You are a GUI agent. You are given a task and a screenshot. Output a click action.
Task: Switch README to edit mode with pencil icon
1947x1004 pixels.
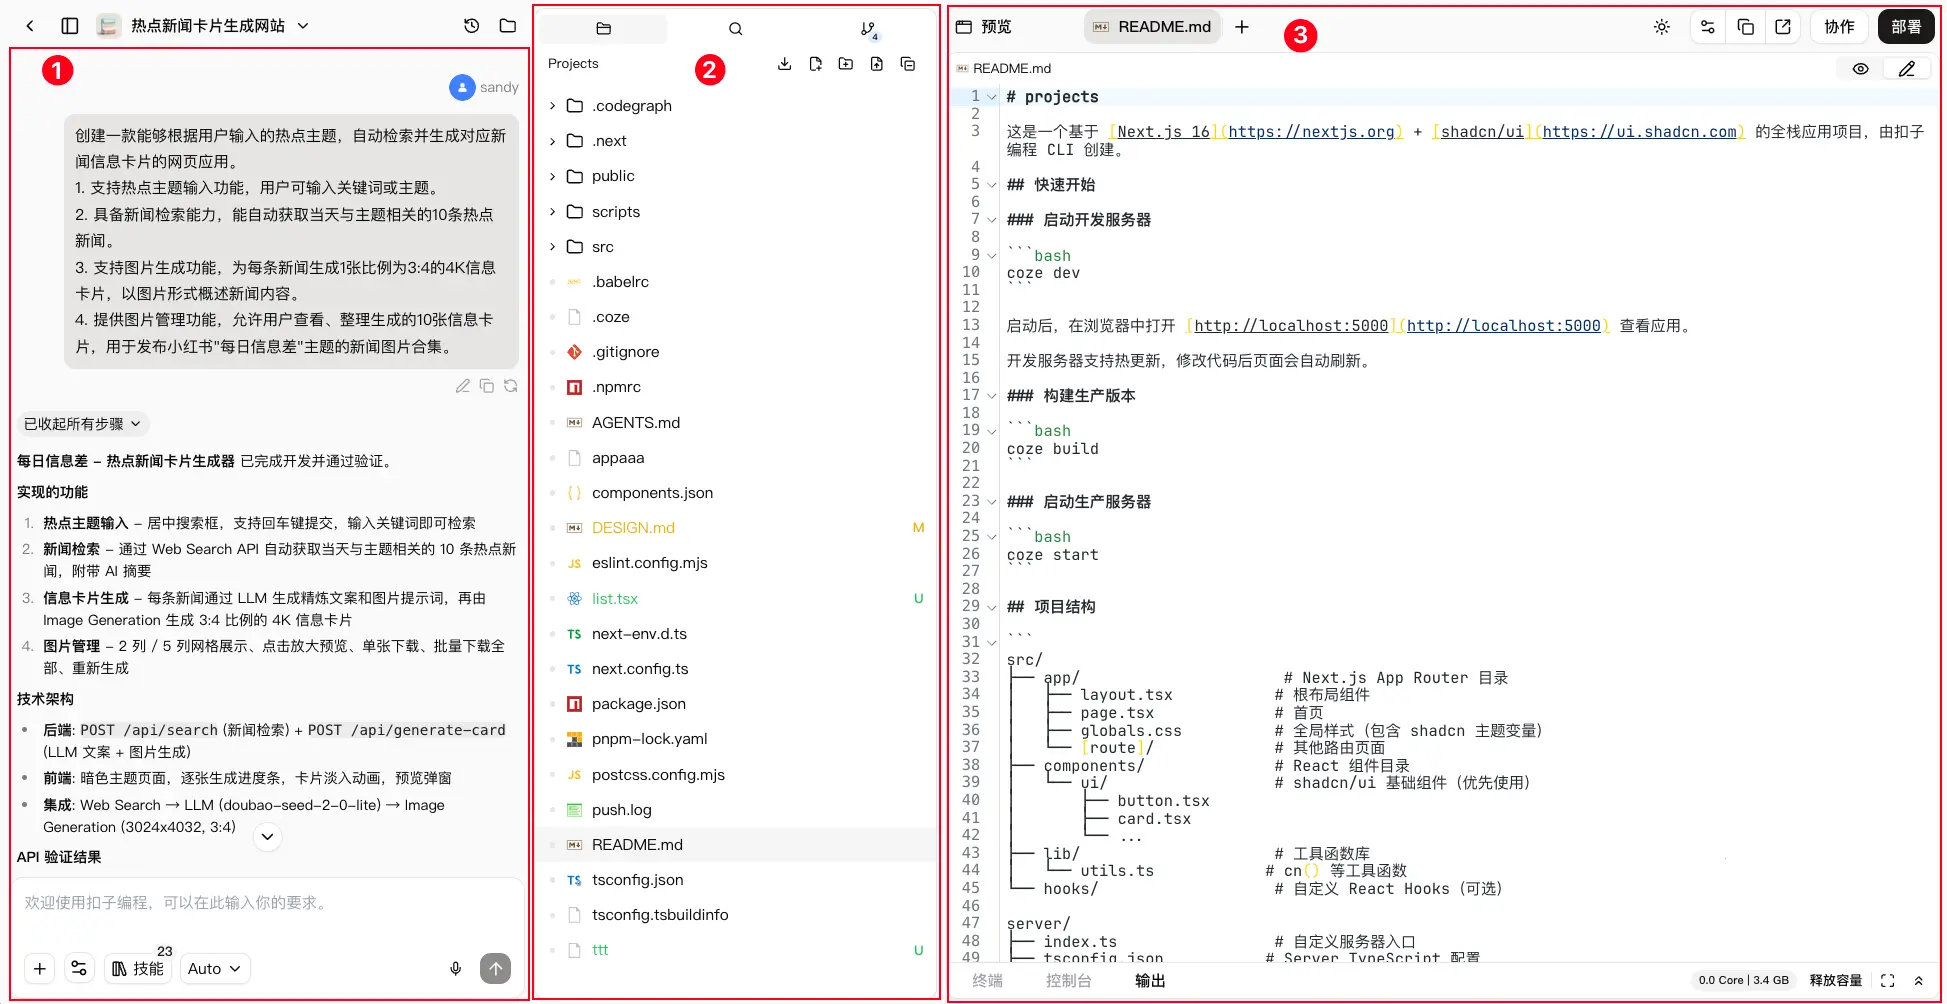pyautogui.click(x=1907, y=69)
